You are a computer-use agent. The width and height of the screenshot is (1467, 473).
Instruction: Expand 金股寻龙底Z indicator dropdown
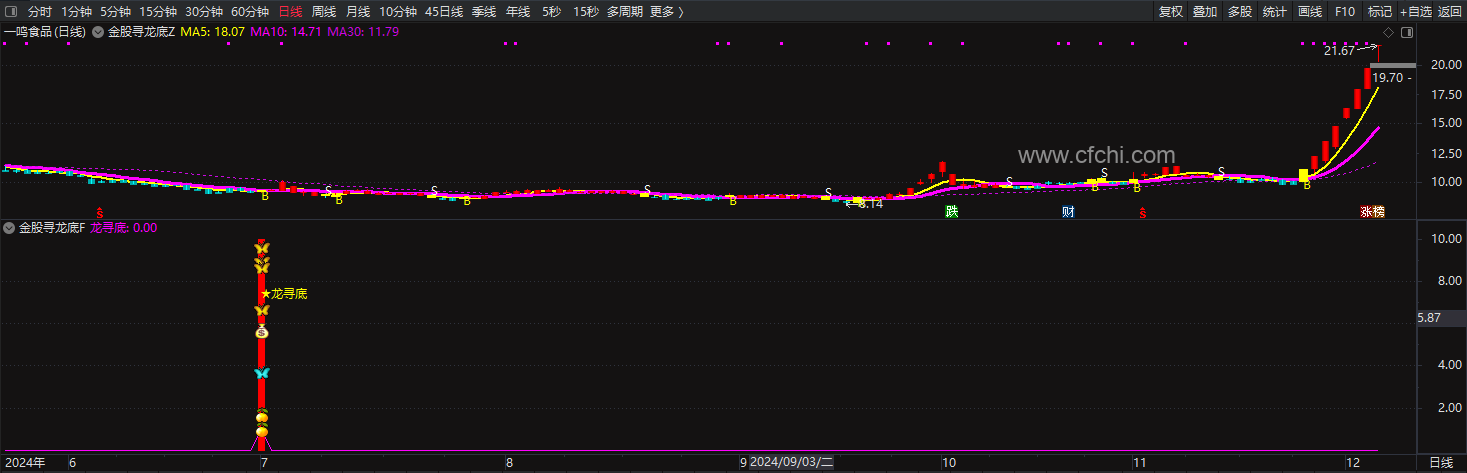(98, 32)
